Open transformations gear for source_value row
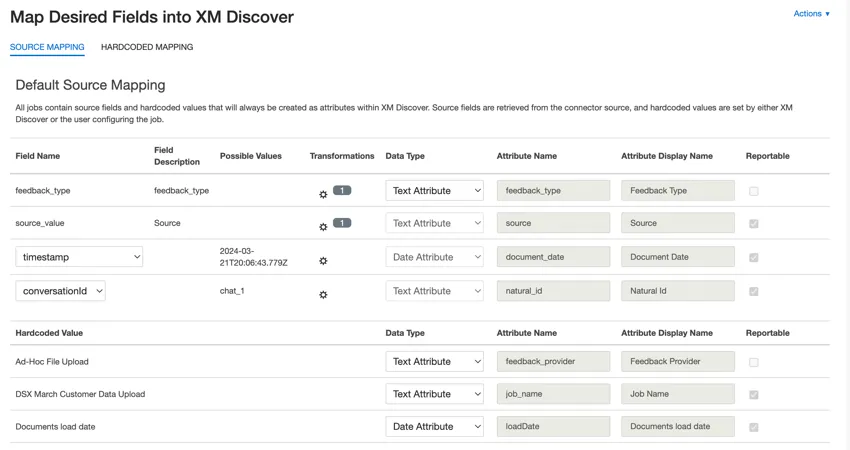The height and width of the screenshot is (450, 850). tap(323, 227)
